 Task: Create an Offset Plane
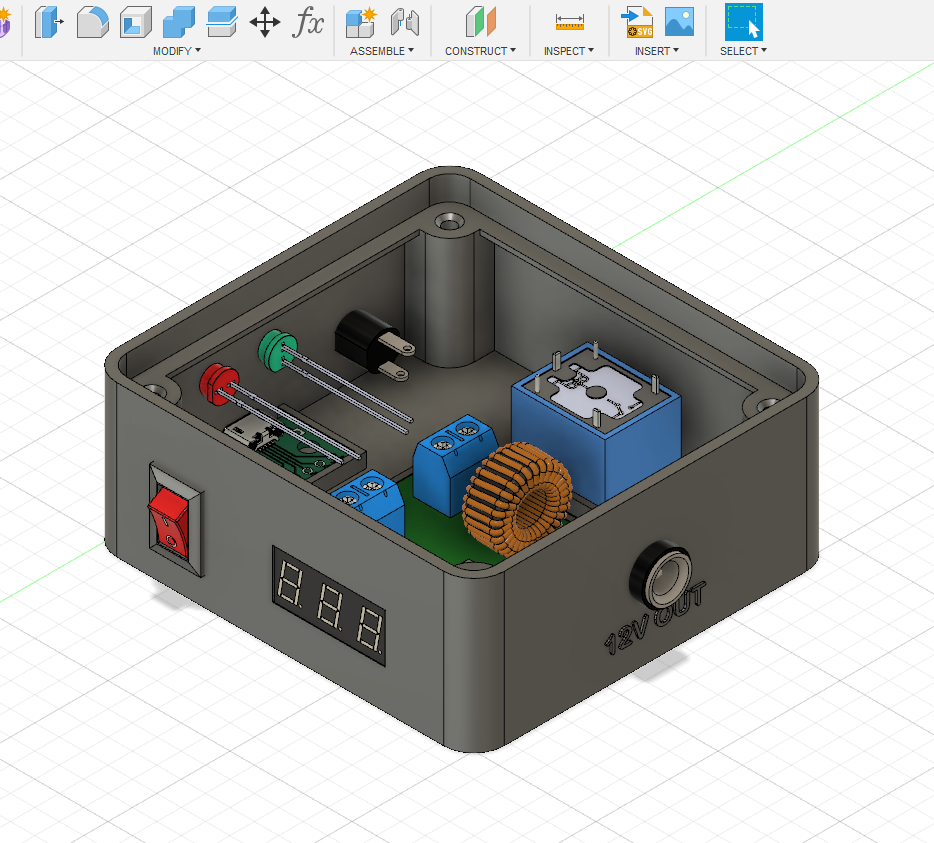point(481,23)
